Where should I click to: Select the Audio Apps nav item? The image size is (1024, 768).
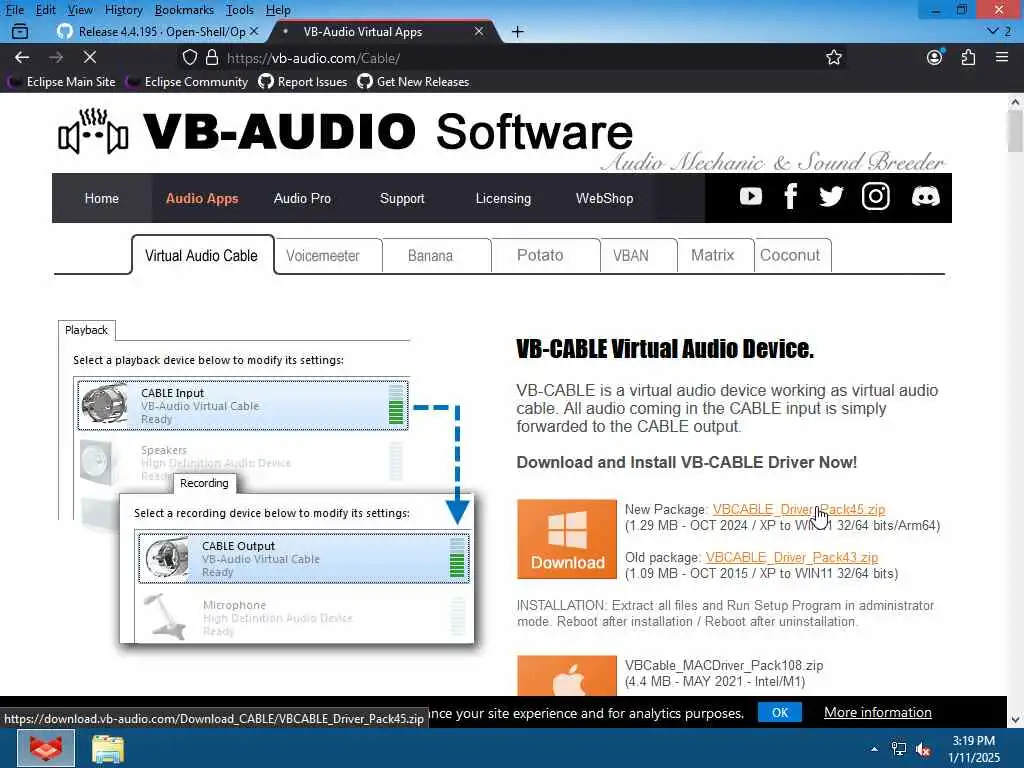click(x=202, y=198)
